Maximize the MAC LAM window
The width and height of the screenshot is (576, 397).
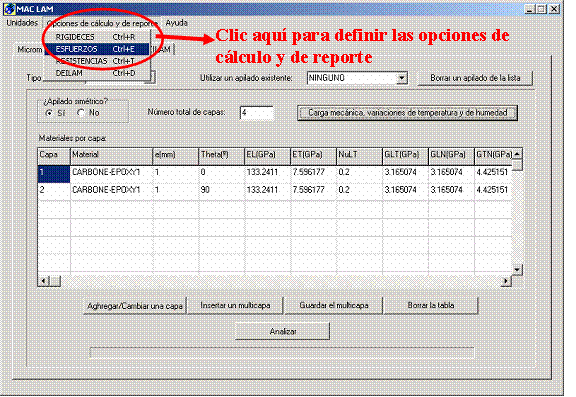click(541, 9)
